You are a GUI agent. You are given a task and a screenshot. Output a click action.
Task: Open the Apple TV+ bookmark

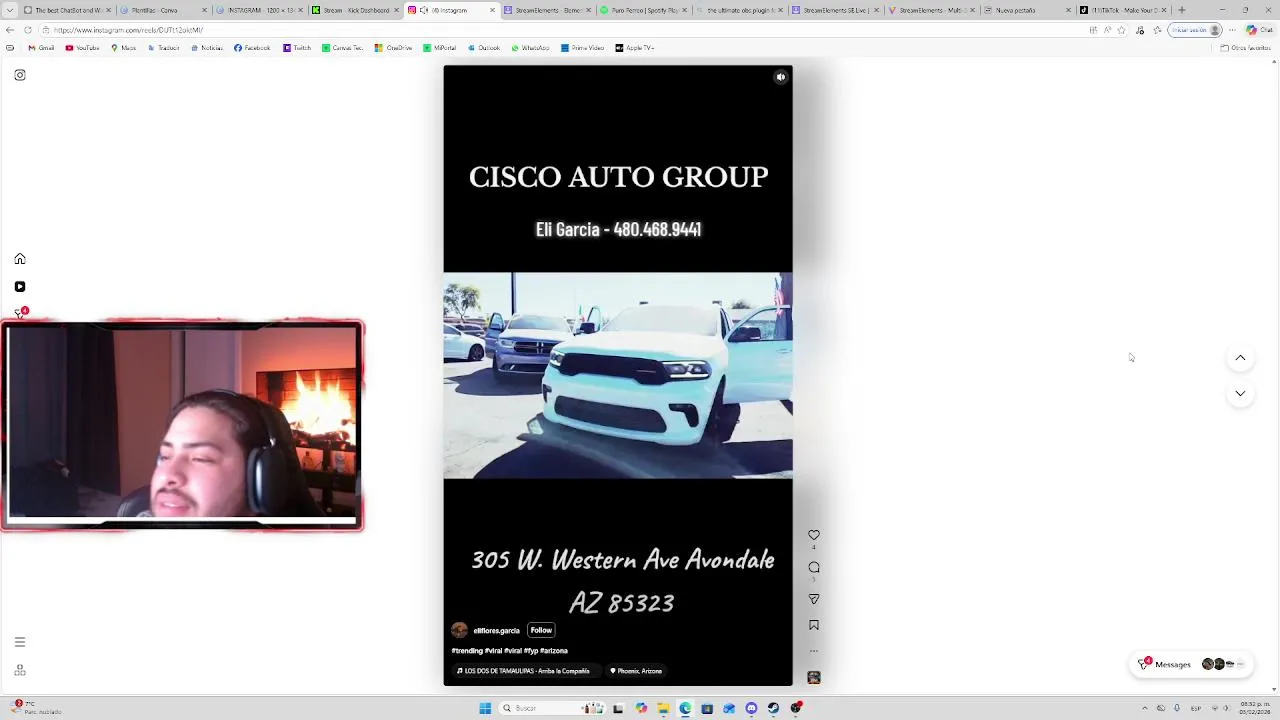point(635,48)
